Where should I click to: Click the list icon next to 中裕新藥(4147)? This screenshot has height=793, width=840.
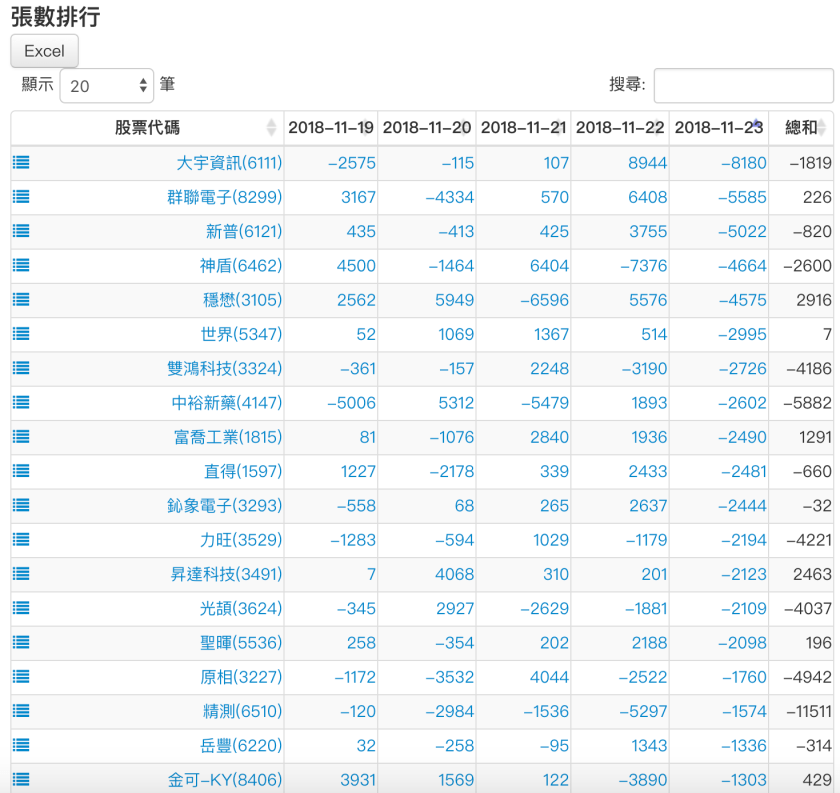coord(20,402)
